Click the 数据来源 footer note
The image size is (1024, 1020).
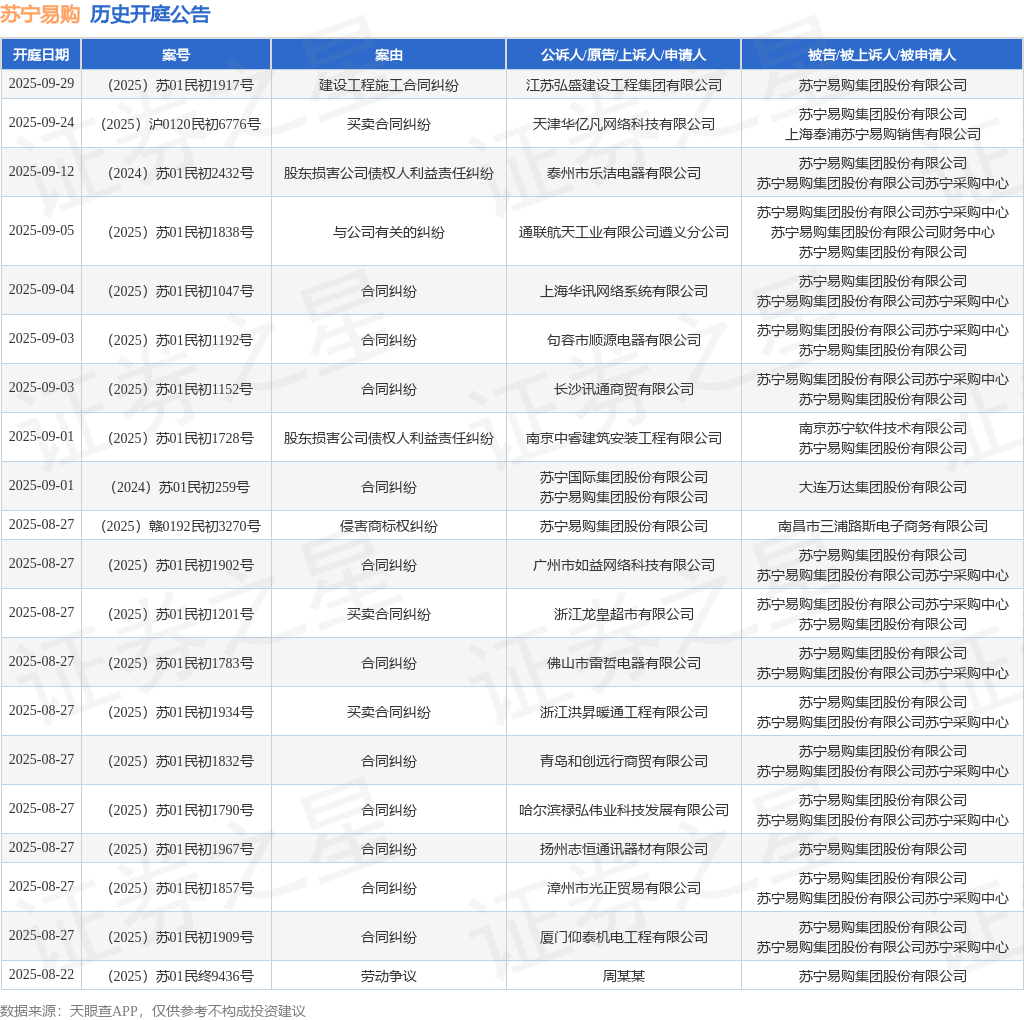[x=153, y=1012]
